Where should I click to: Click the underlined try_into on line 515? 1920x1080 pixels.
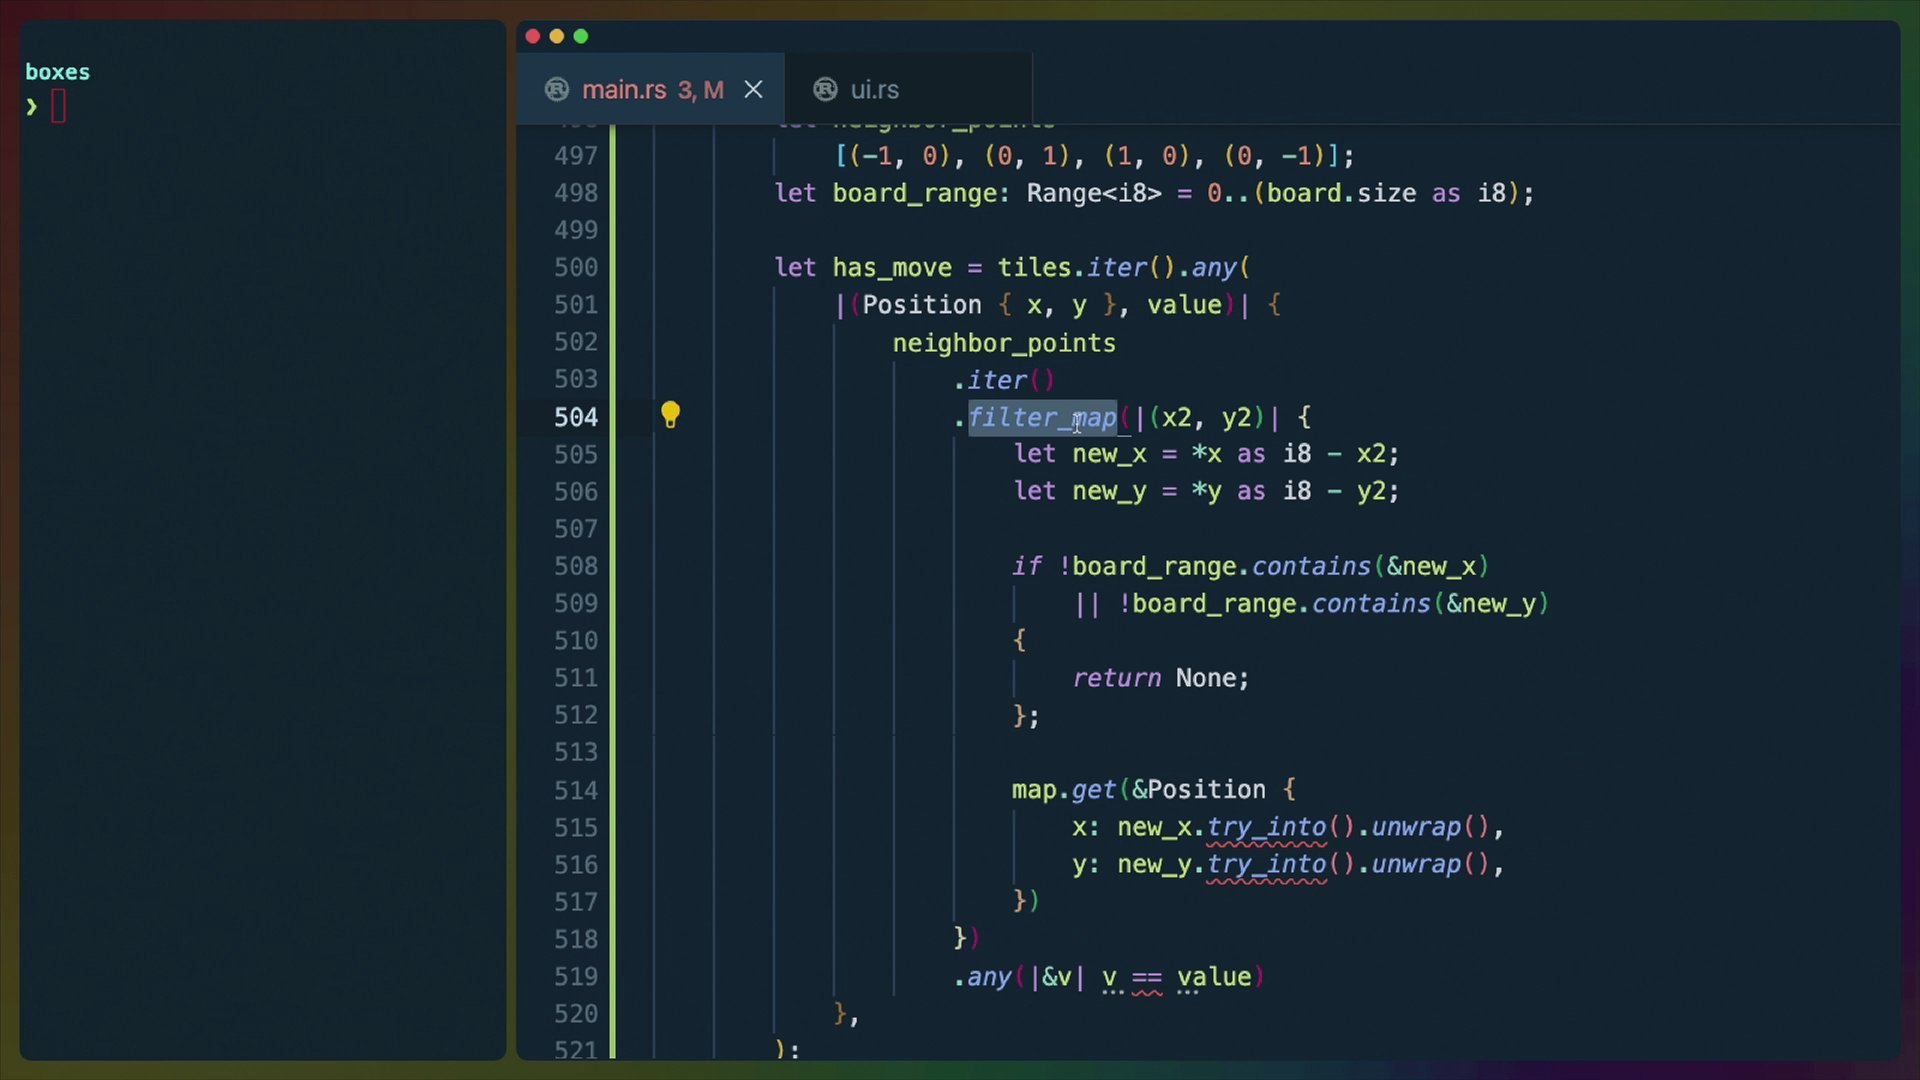pos(1266,827)
